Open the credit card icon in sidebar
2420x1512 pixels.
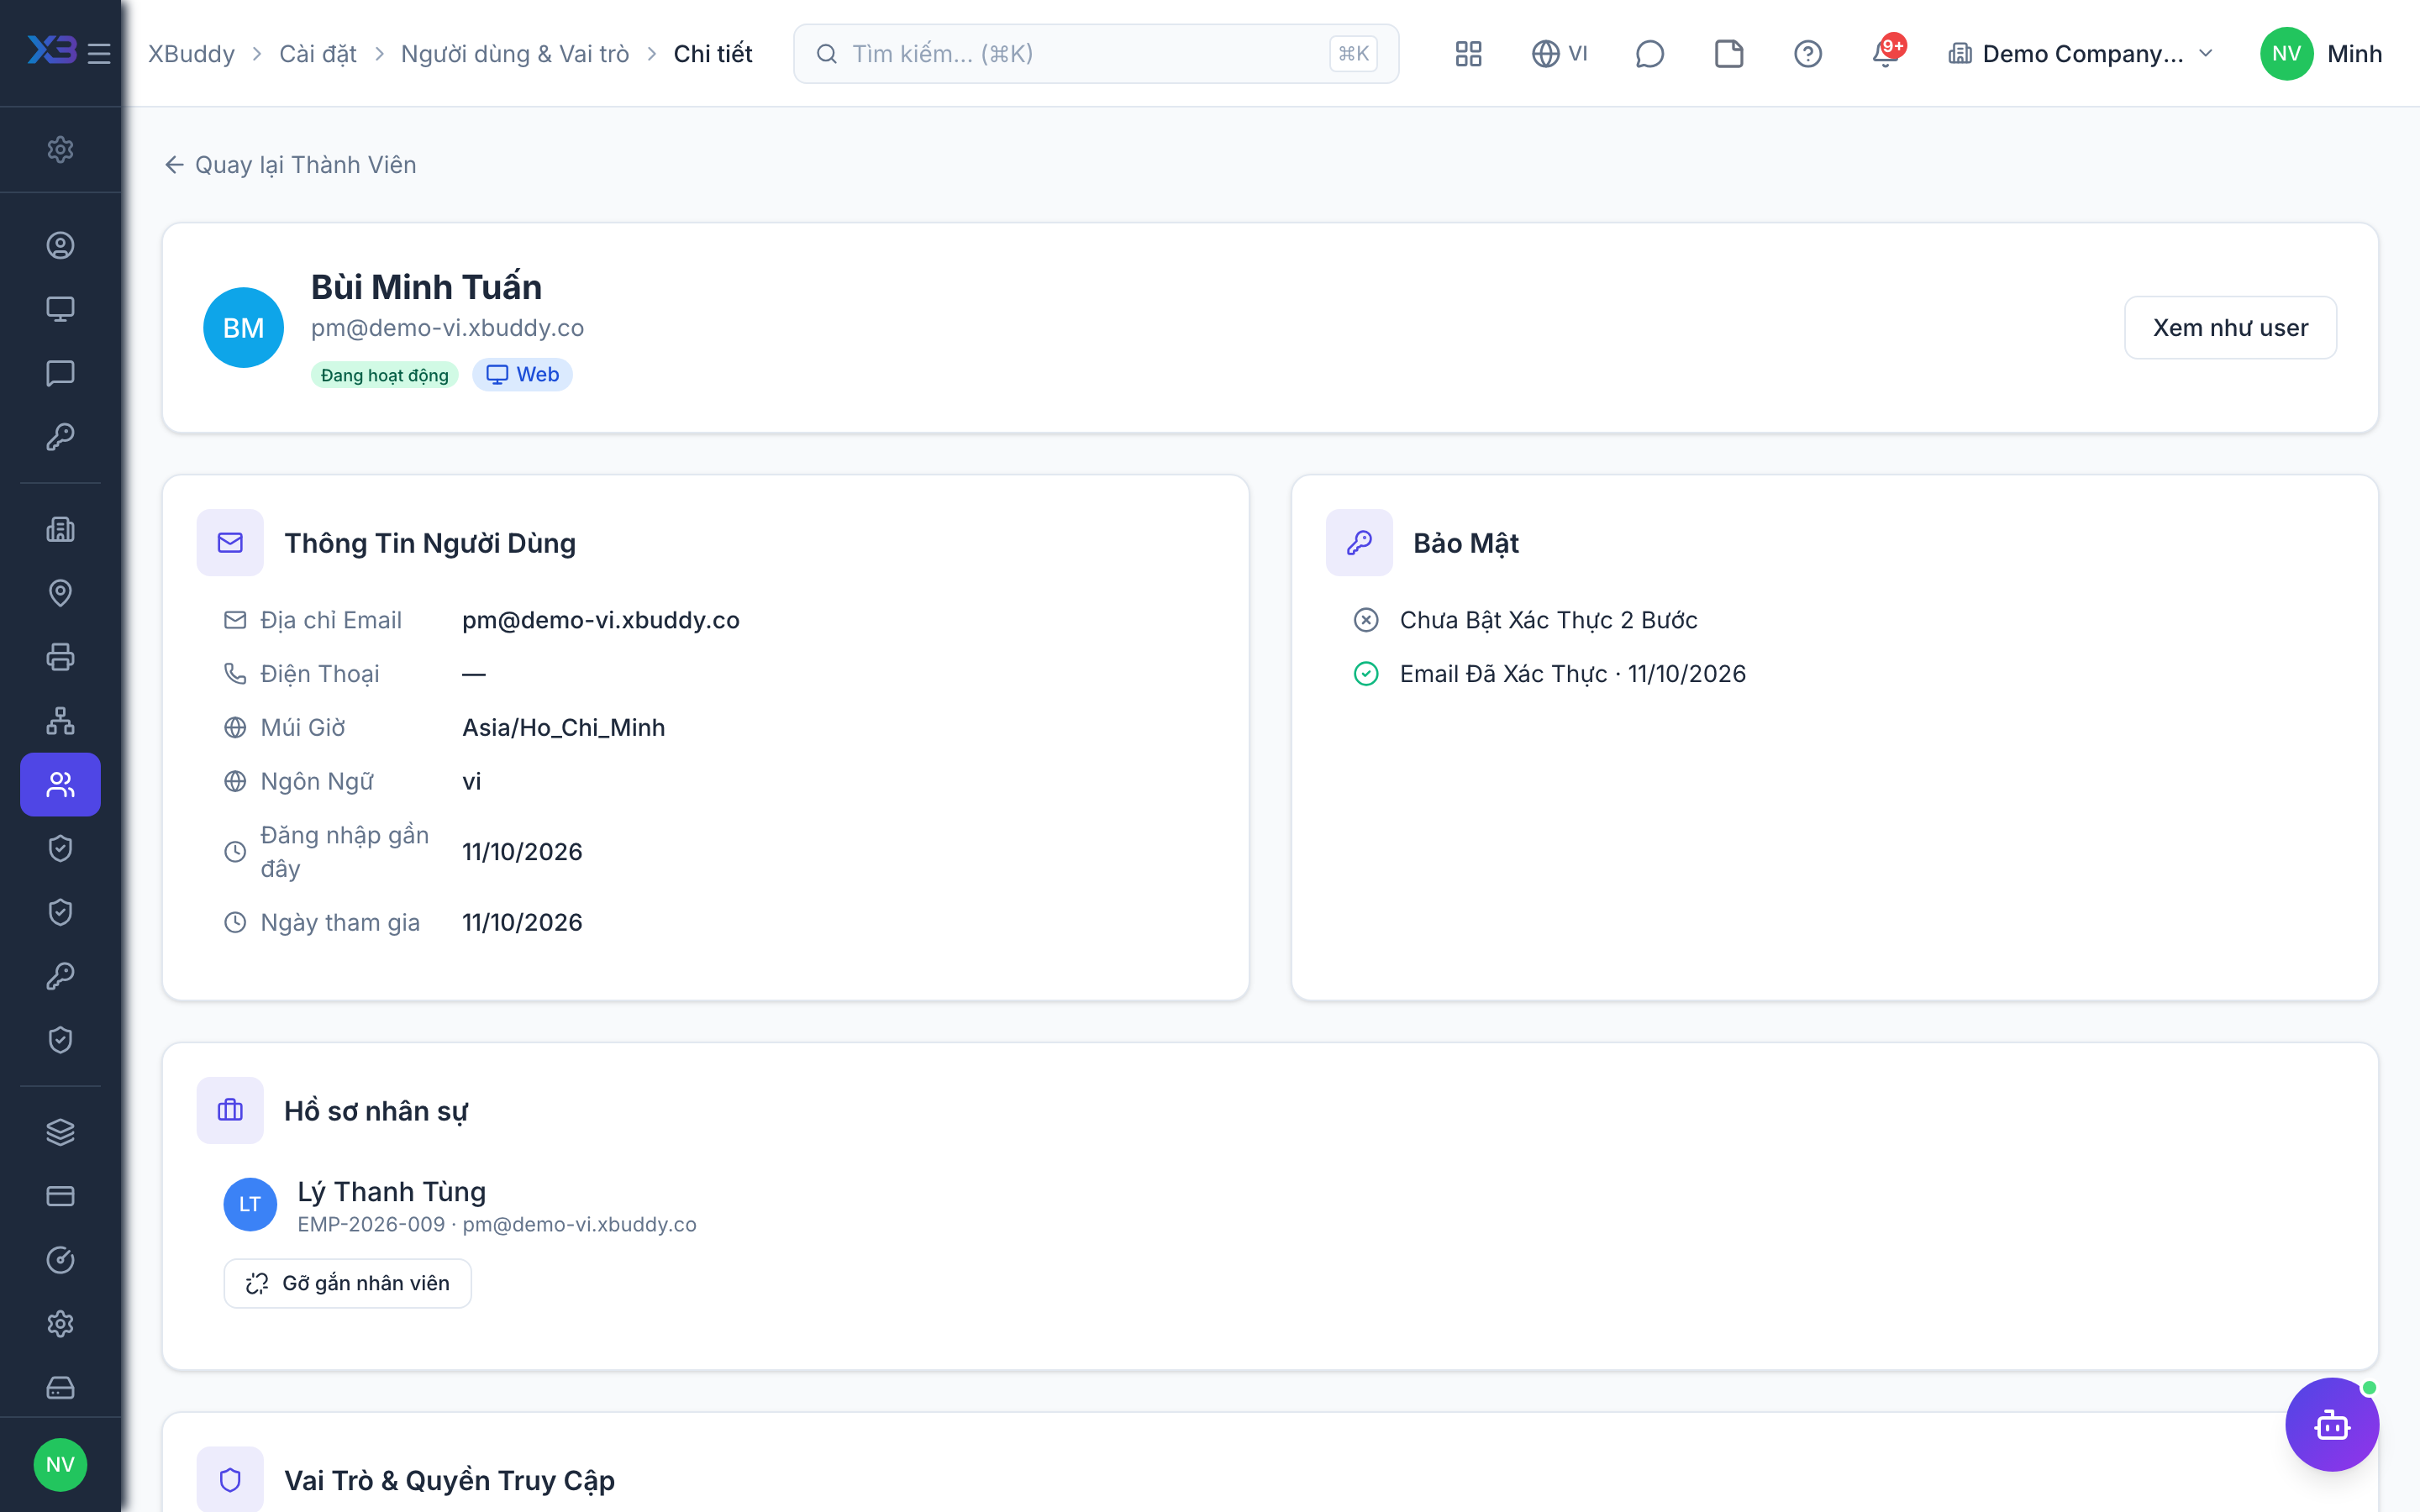60,1196
